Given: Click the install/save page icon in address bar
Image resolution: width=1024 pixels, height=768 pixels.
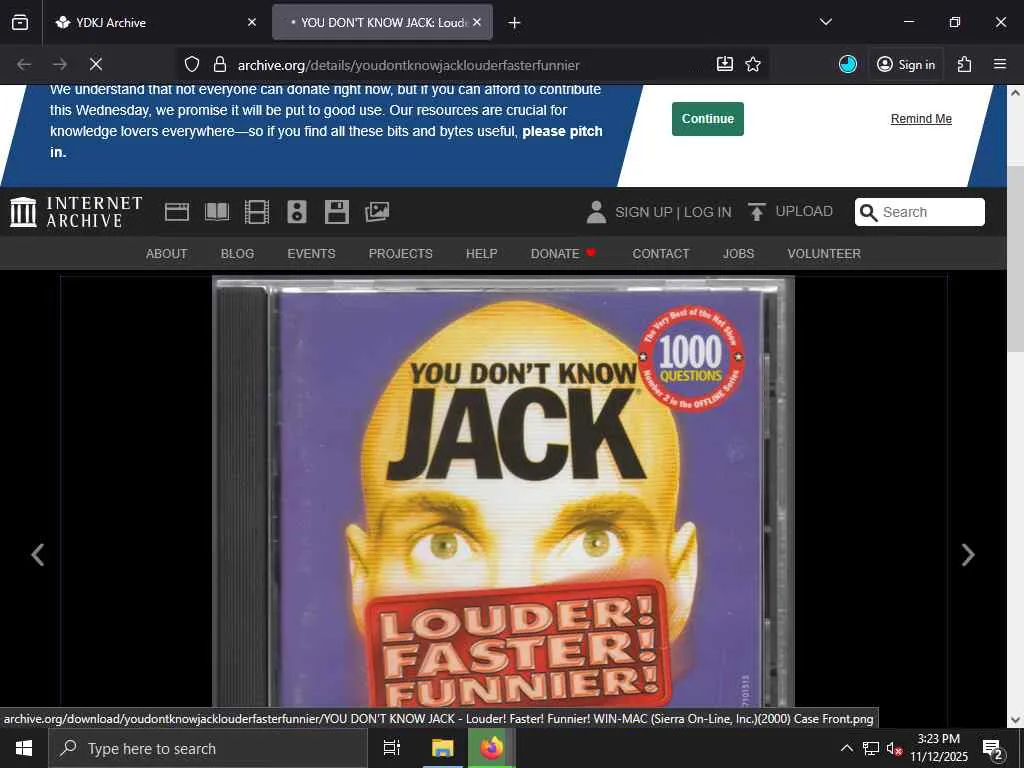Looking at the screenshot, I should pyautogui.click(x=725, y=64).
